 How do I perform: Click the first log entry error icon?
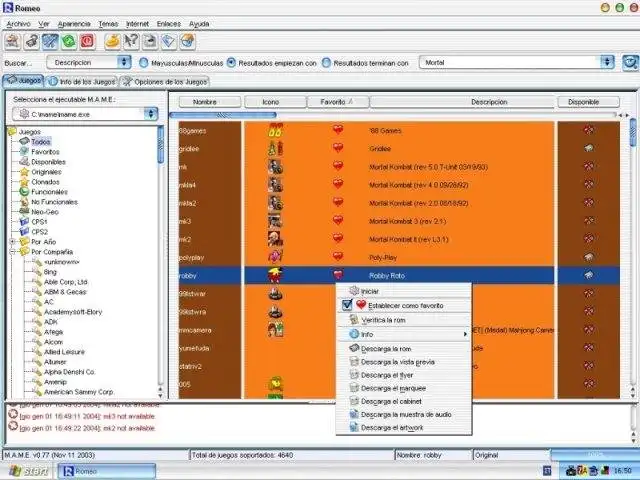point(13,404)
